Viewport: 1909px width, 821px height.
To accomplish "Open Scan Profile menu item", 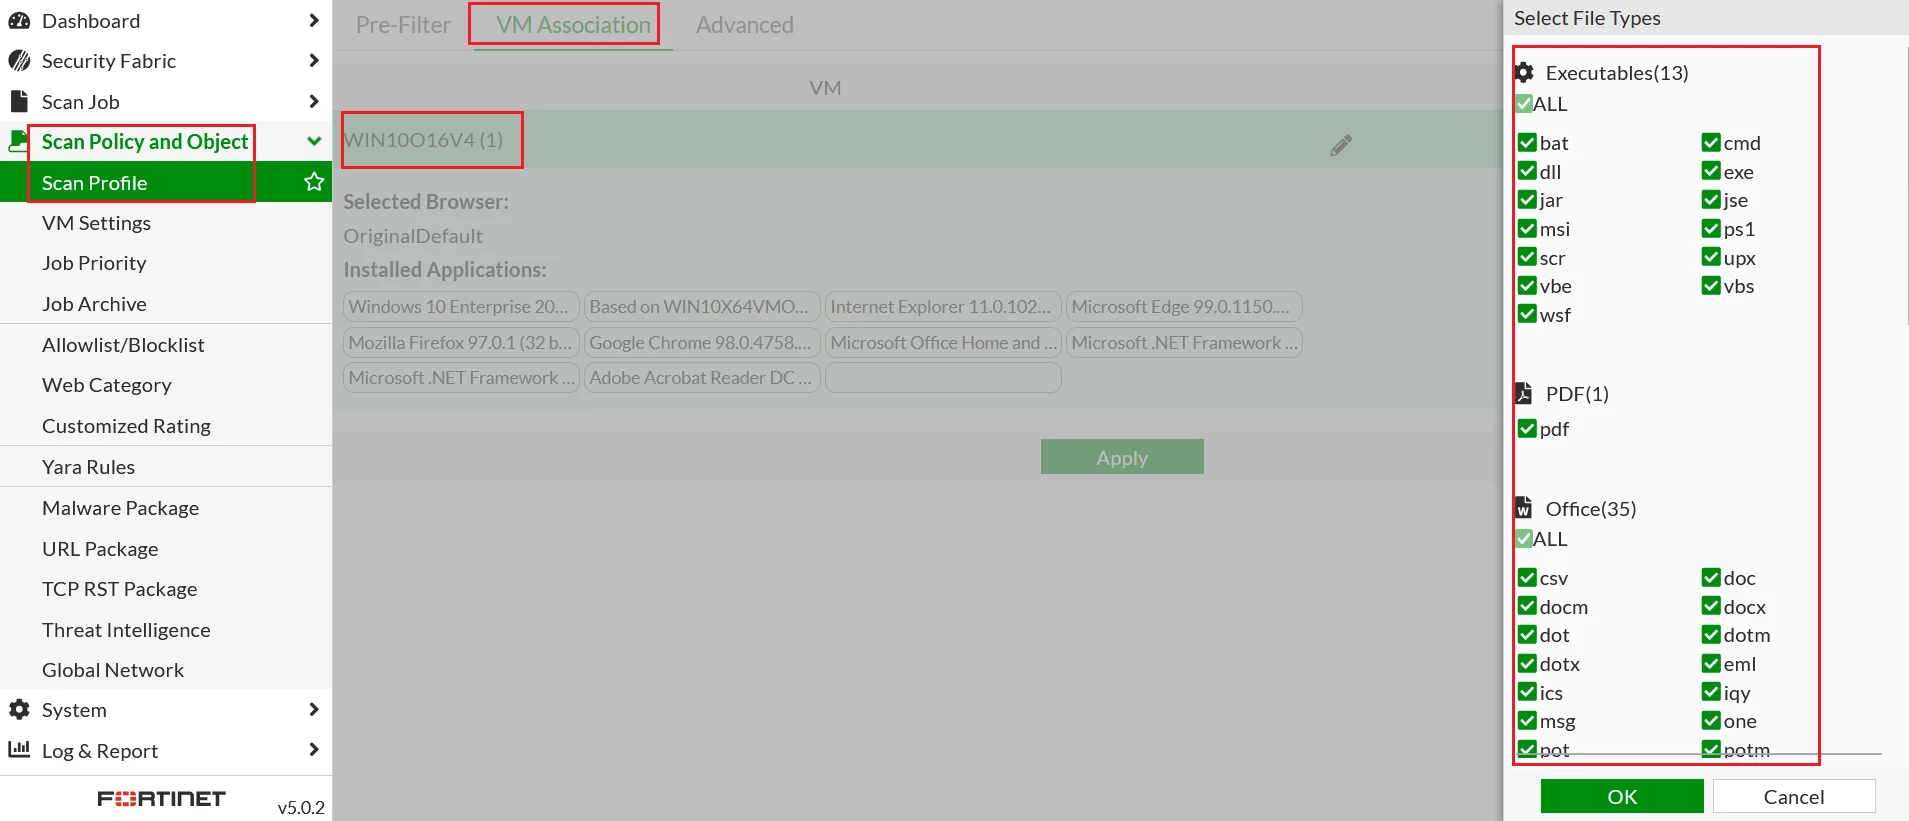I will tap(166, 182).
